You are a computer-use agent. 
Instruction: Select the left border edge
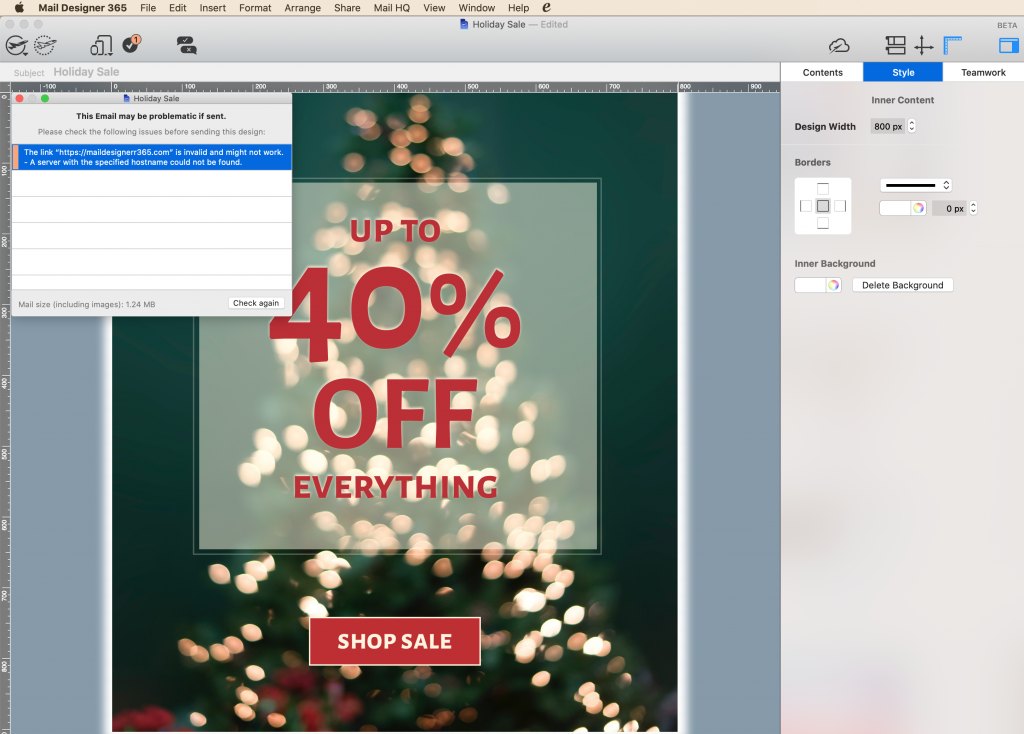(806, 206)
